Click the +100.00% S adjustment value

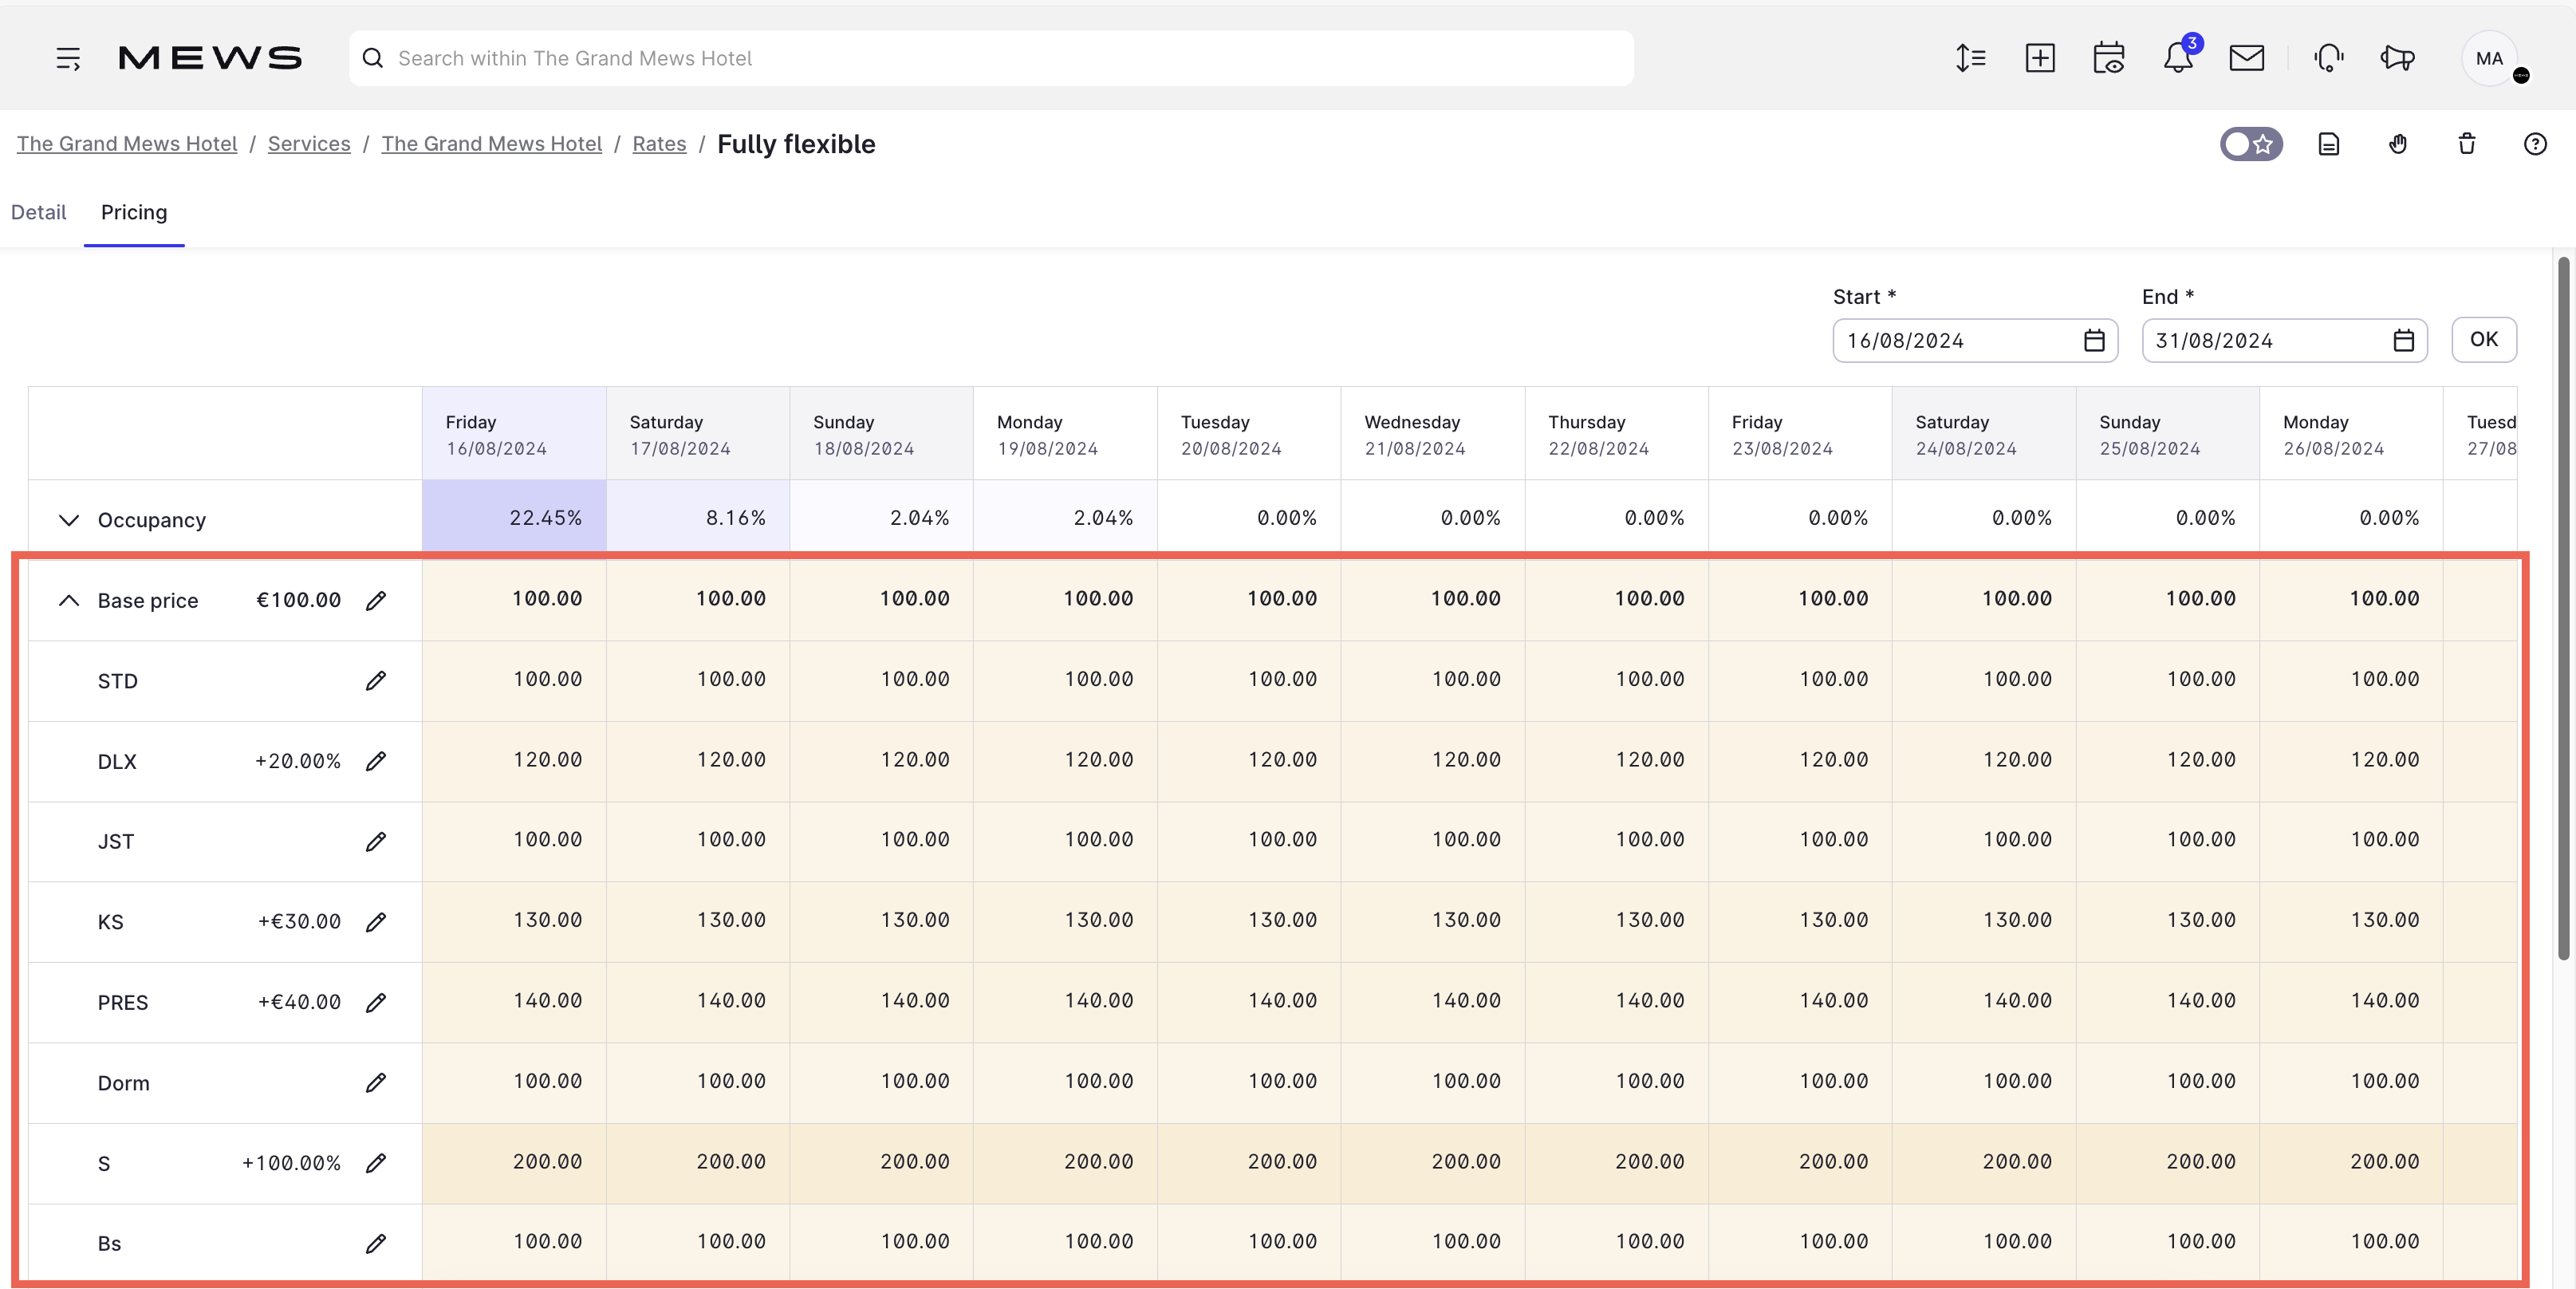(291, 1164)
